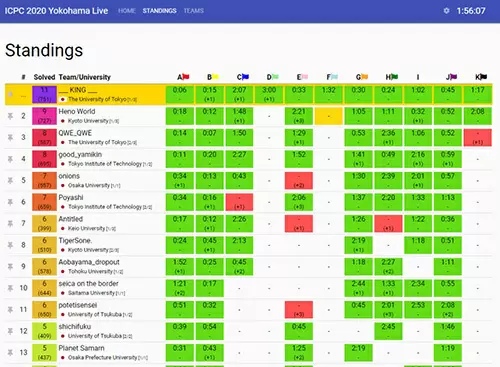Open the Poyashi team name

pos(71,197)
